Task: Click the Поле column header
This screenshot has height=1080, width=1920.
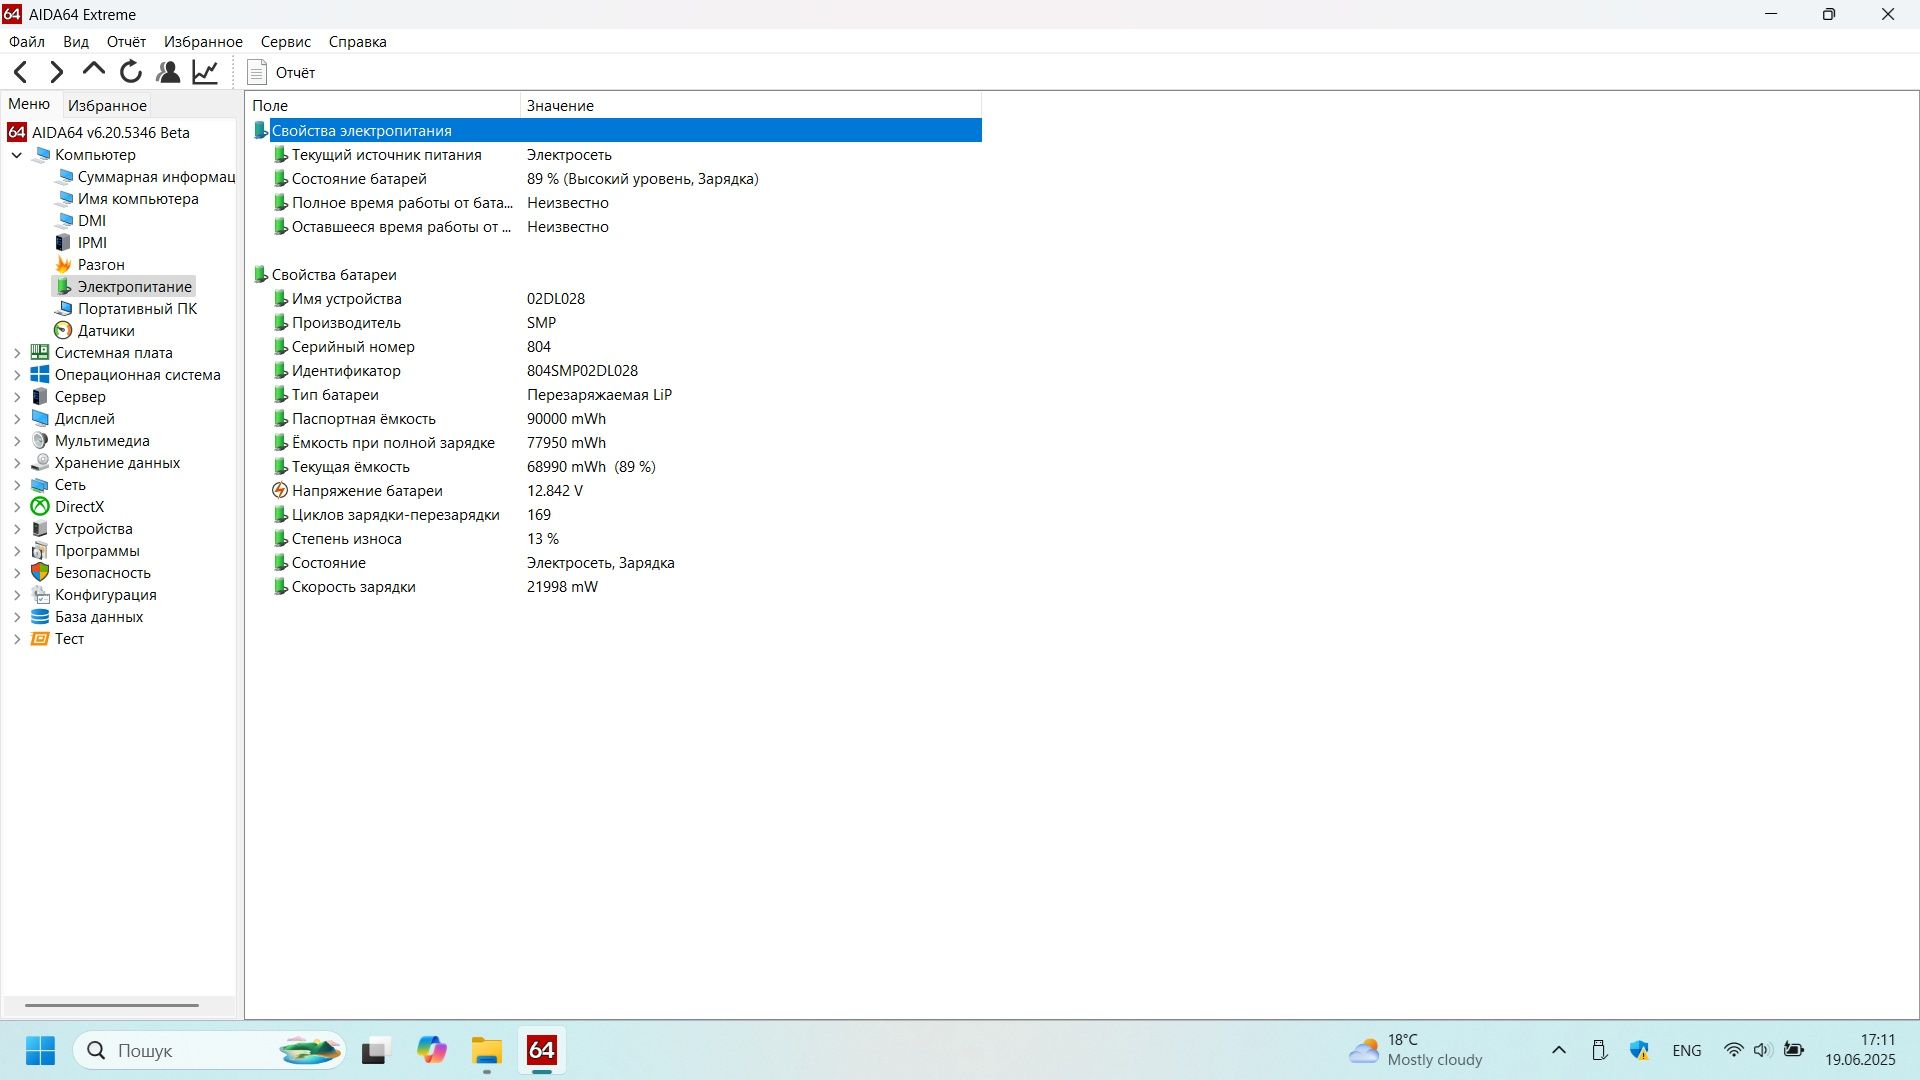Action: click(383, 105)
